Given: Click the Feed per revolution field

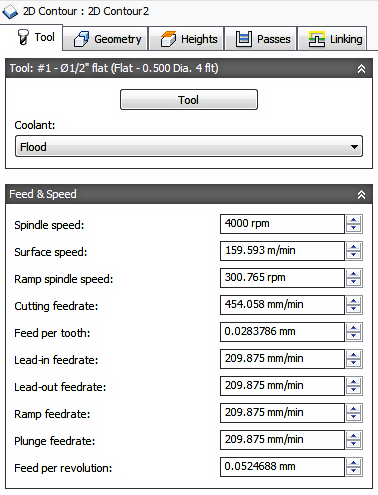Looking at the screenshot, I should (x=282, y=467).
